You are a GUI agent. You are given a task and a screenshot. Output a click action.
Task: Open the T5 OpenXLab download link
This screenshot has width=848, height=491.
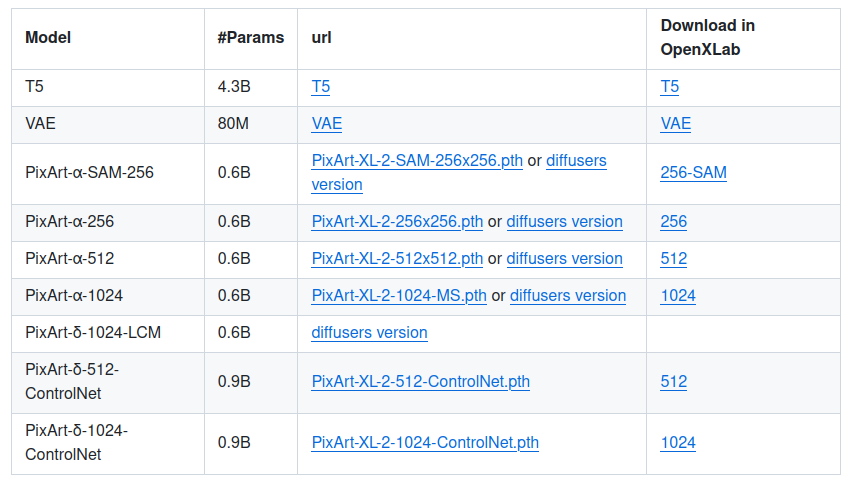pyautogui.click(x=669, y=87)
